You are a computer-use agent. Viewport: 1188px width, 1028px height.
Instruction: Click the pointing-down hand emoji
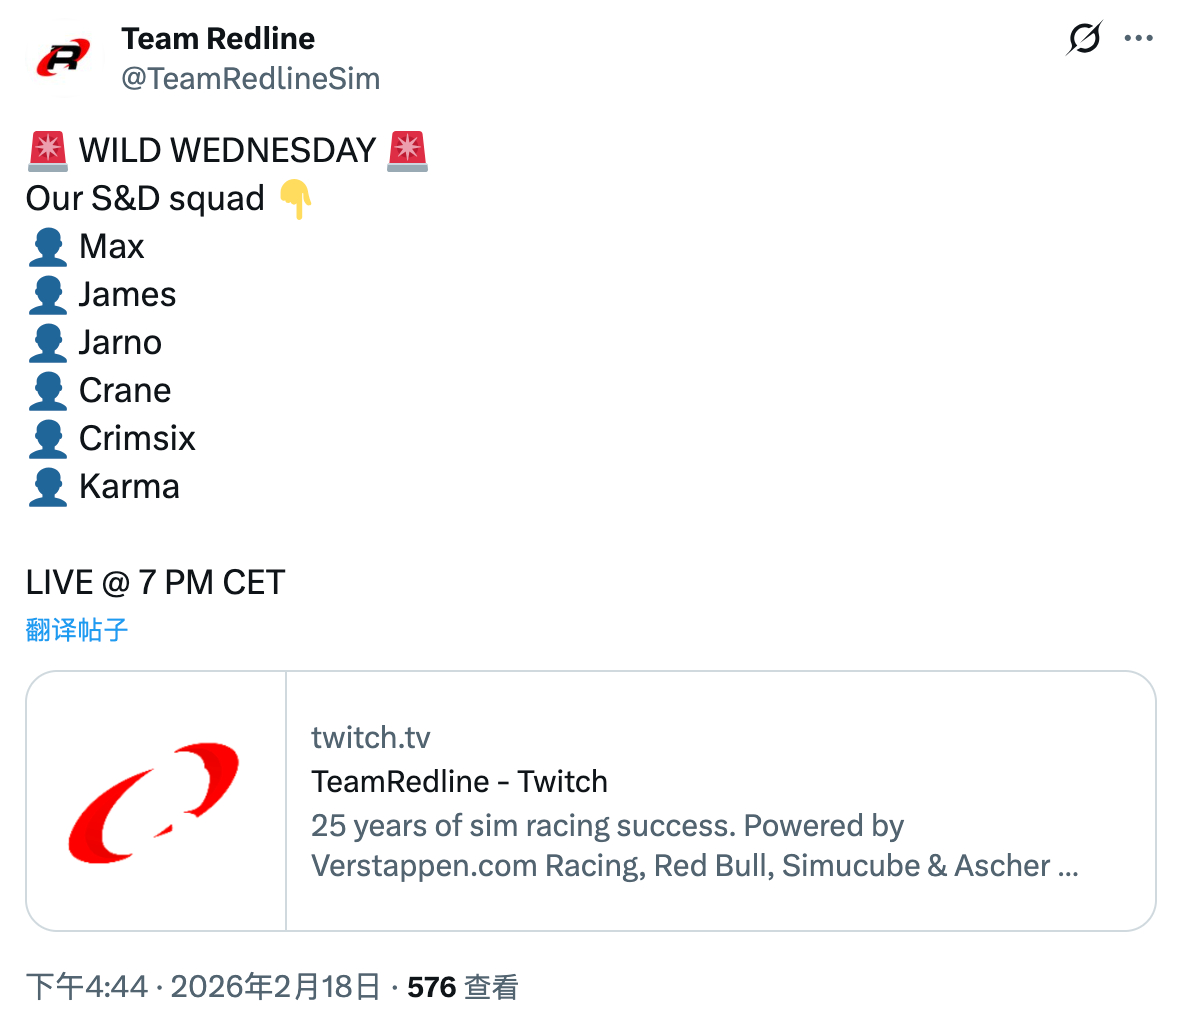click(296, 199)
